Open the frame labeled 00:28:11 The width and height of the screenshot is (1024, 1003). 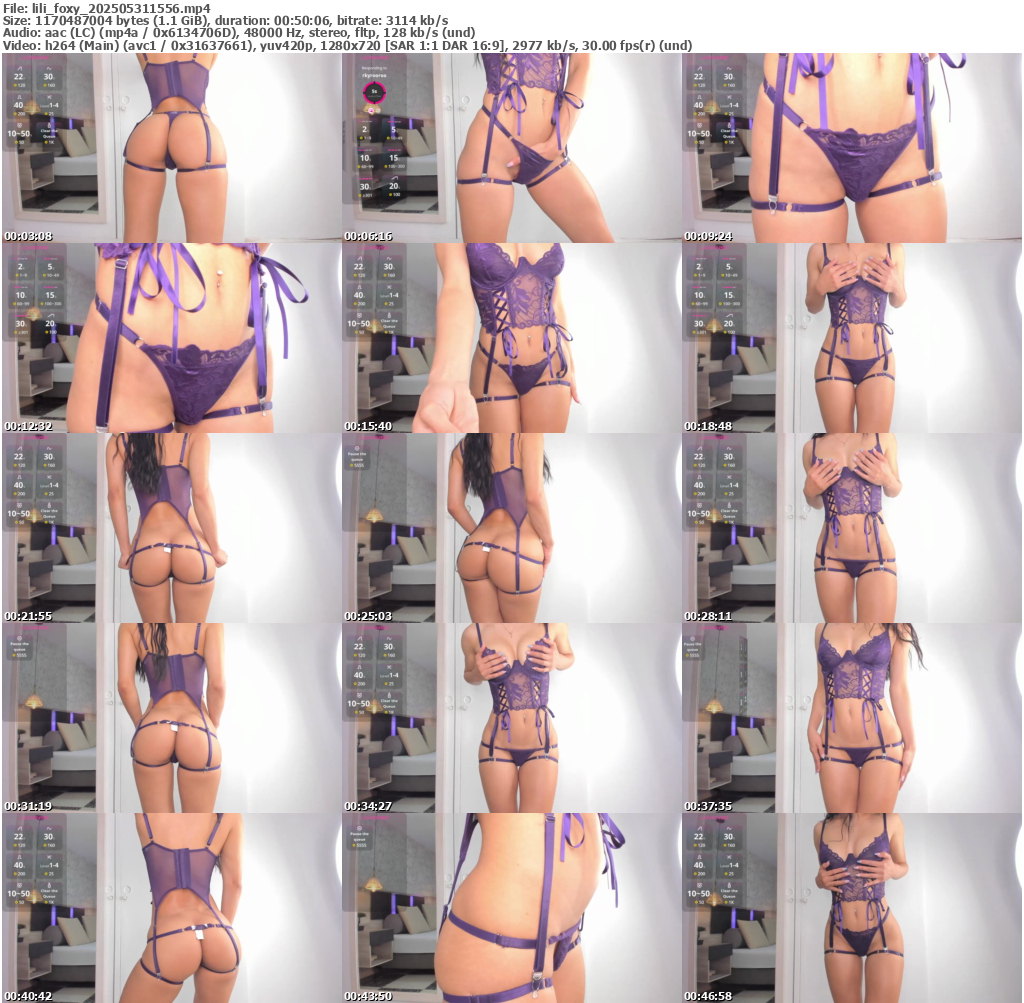coord(852,528)
